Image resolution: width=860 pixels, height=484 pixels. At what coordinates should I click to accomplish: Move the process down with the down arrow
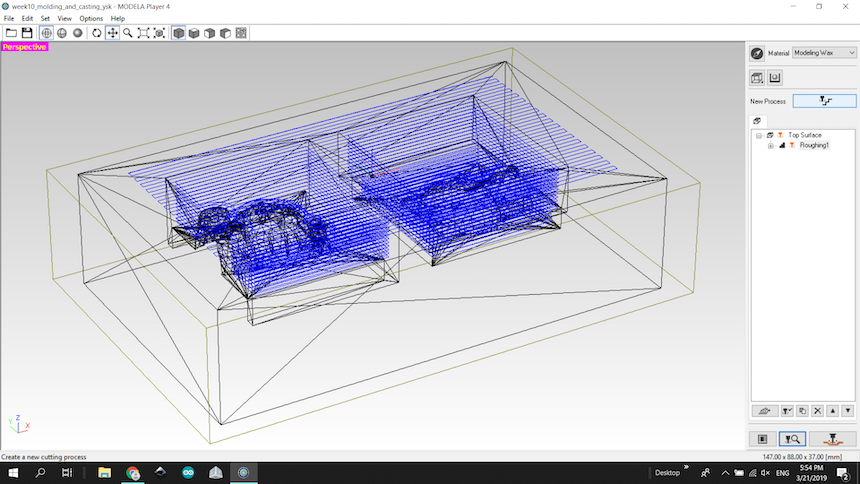[x=848, y=411]
